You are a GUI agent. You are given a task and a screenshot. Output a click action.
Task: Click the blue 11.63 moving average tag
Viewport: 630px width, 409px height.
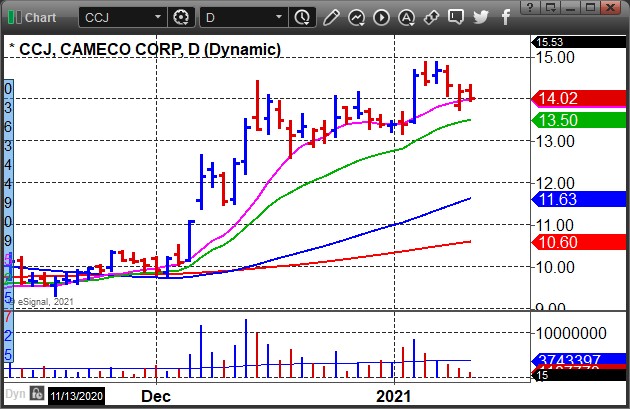pos(579,199)
